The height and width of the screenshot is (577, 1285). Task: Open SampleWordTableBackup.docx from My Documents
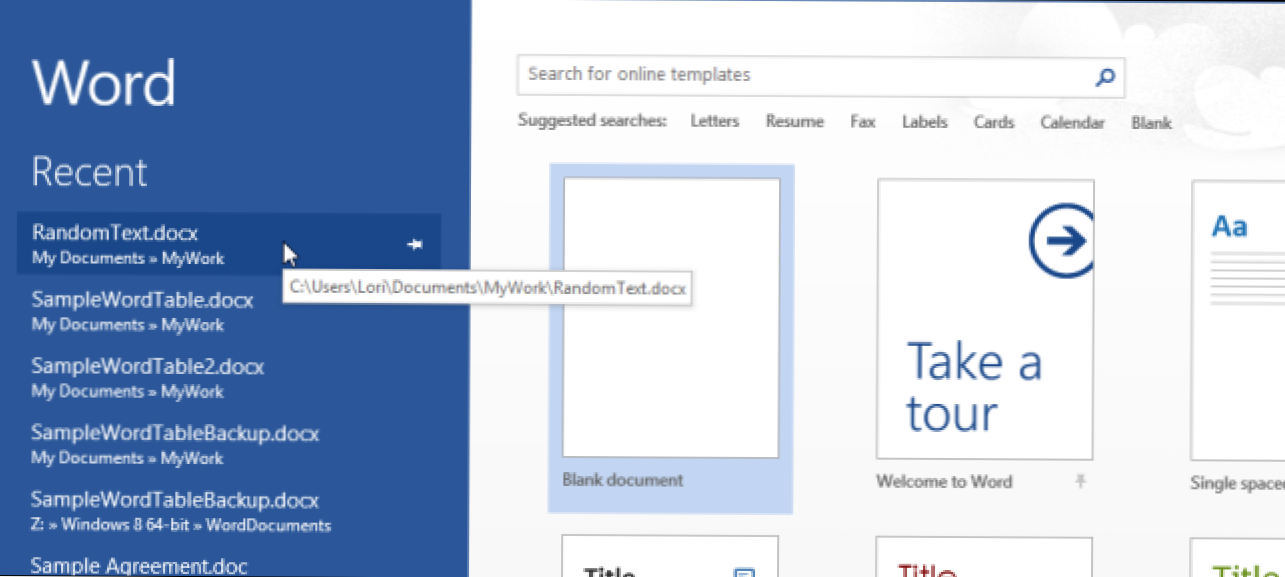tap(175, 434)
